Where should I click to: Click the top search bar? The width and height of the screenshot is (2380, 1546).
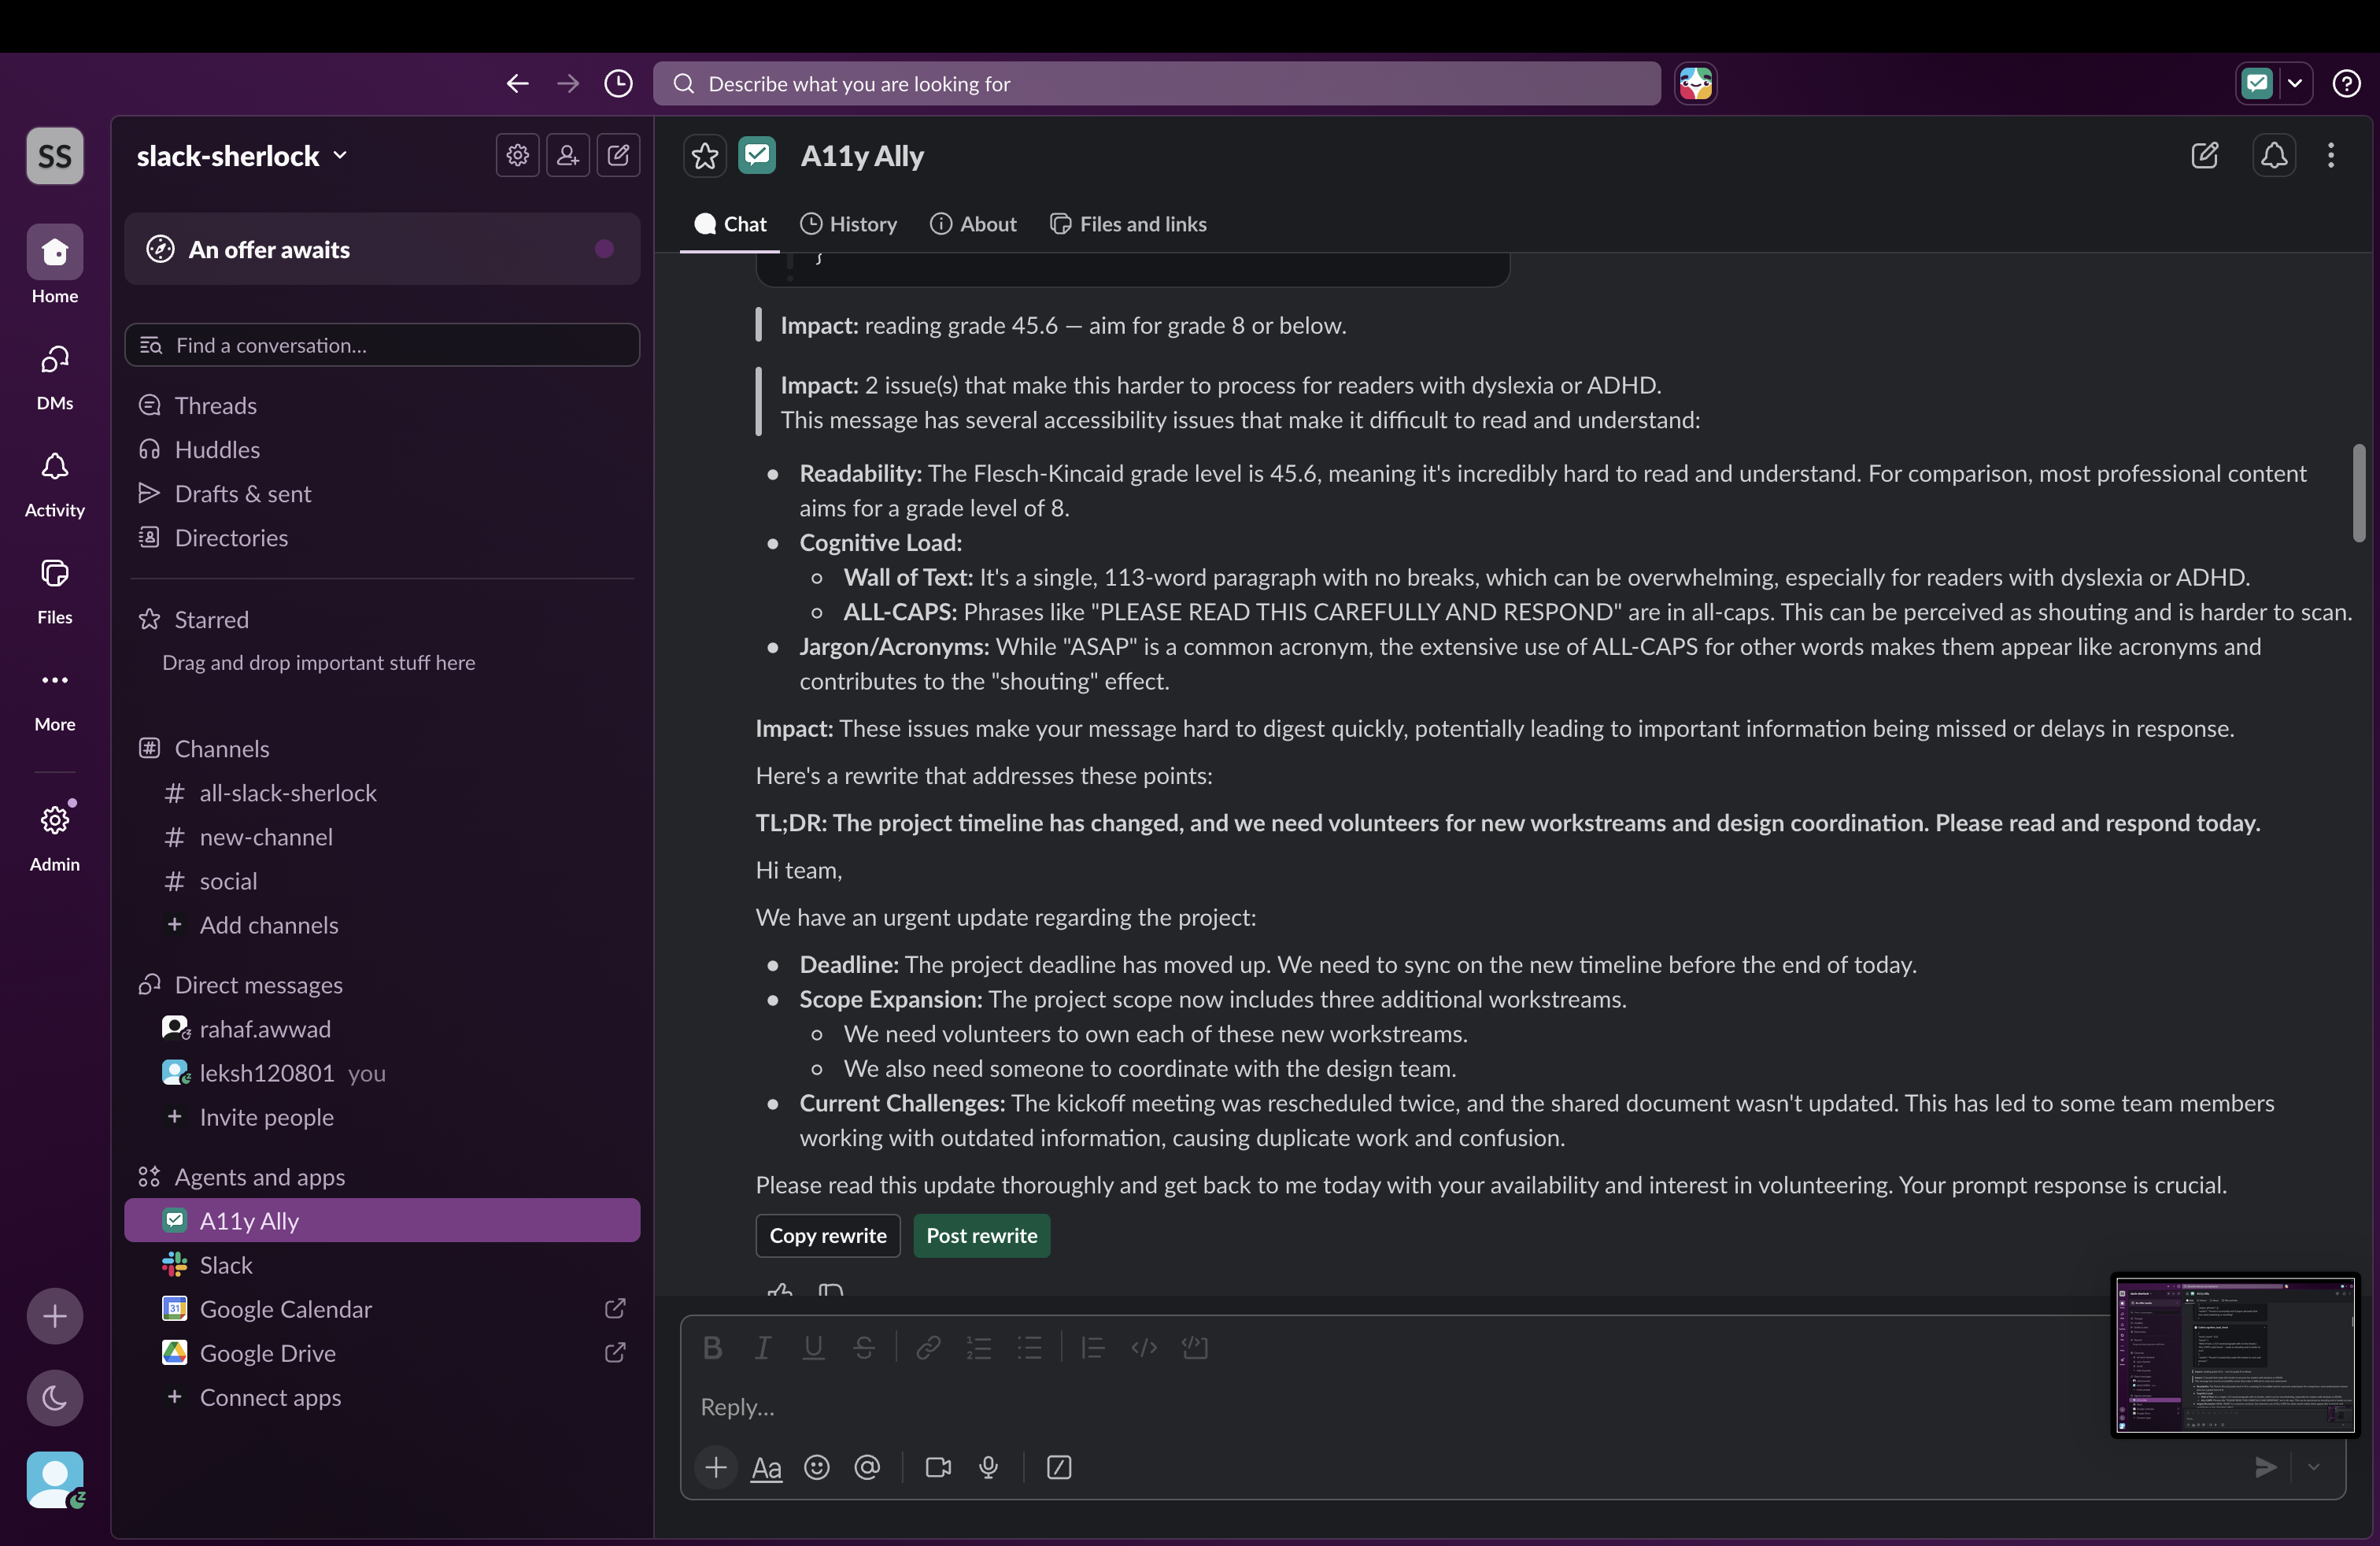pos(1157,84)
